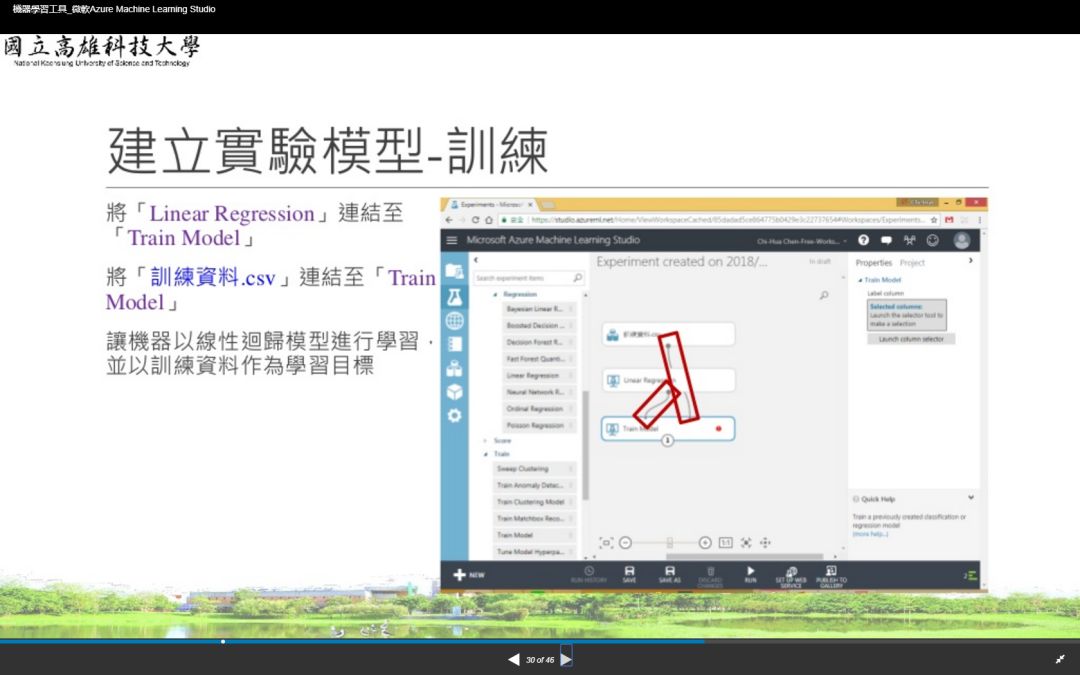Collapse the Properties pane with right arrow
The image size is (1080, 675).
[970, 260]
